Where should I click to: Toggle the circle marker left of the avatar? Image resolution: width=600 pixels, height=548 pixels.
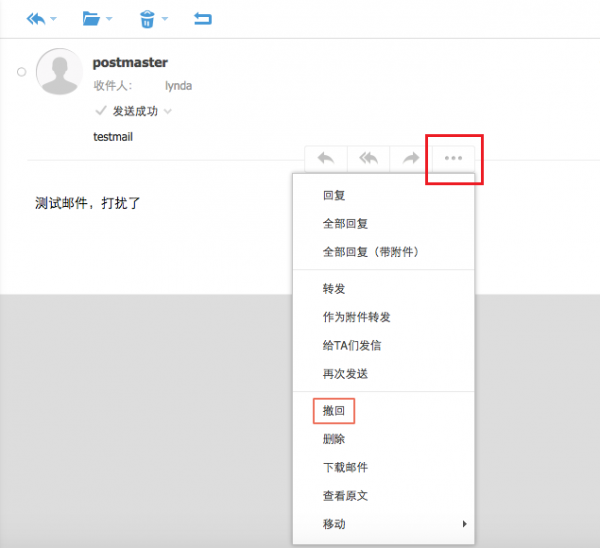point(21,72)
